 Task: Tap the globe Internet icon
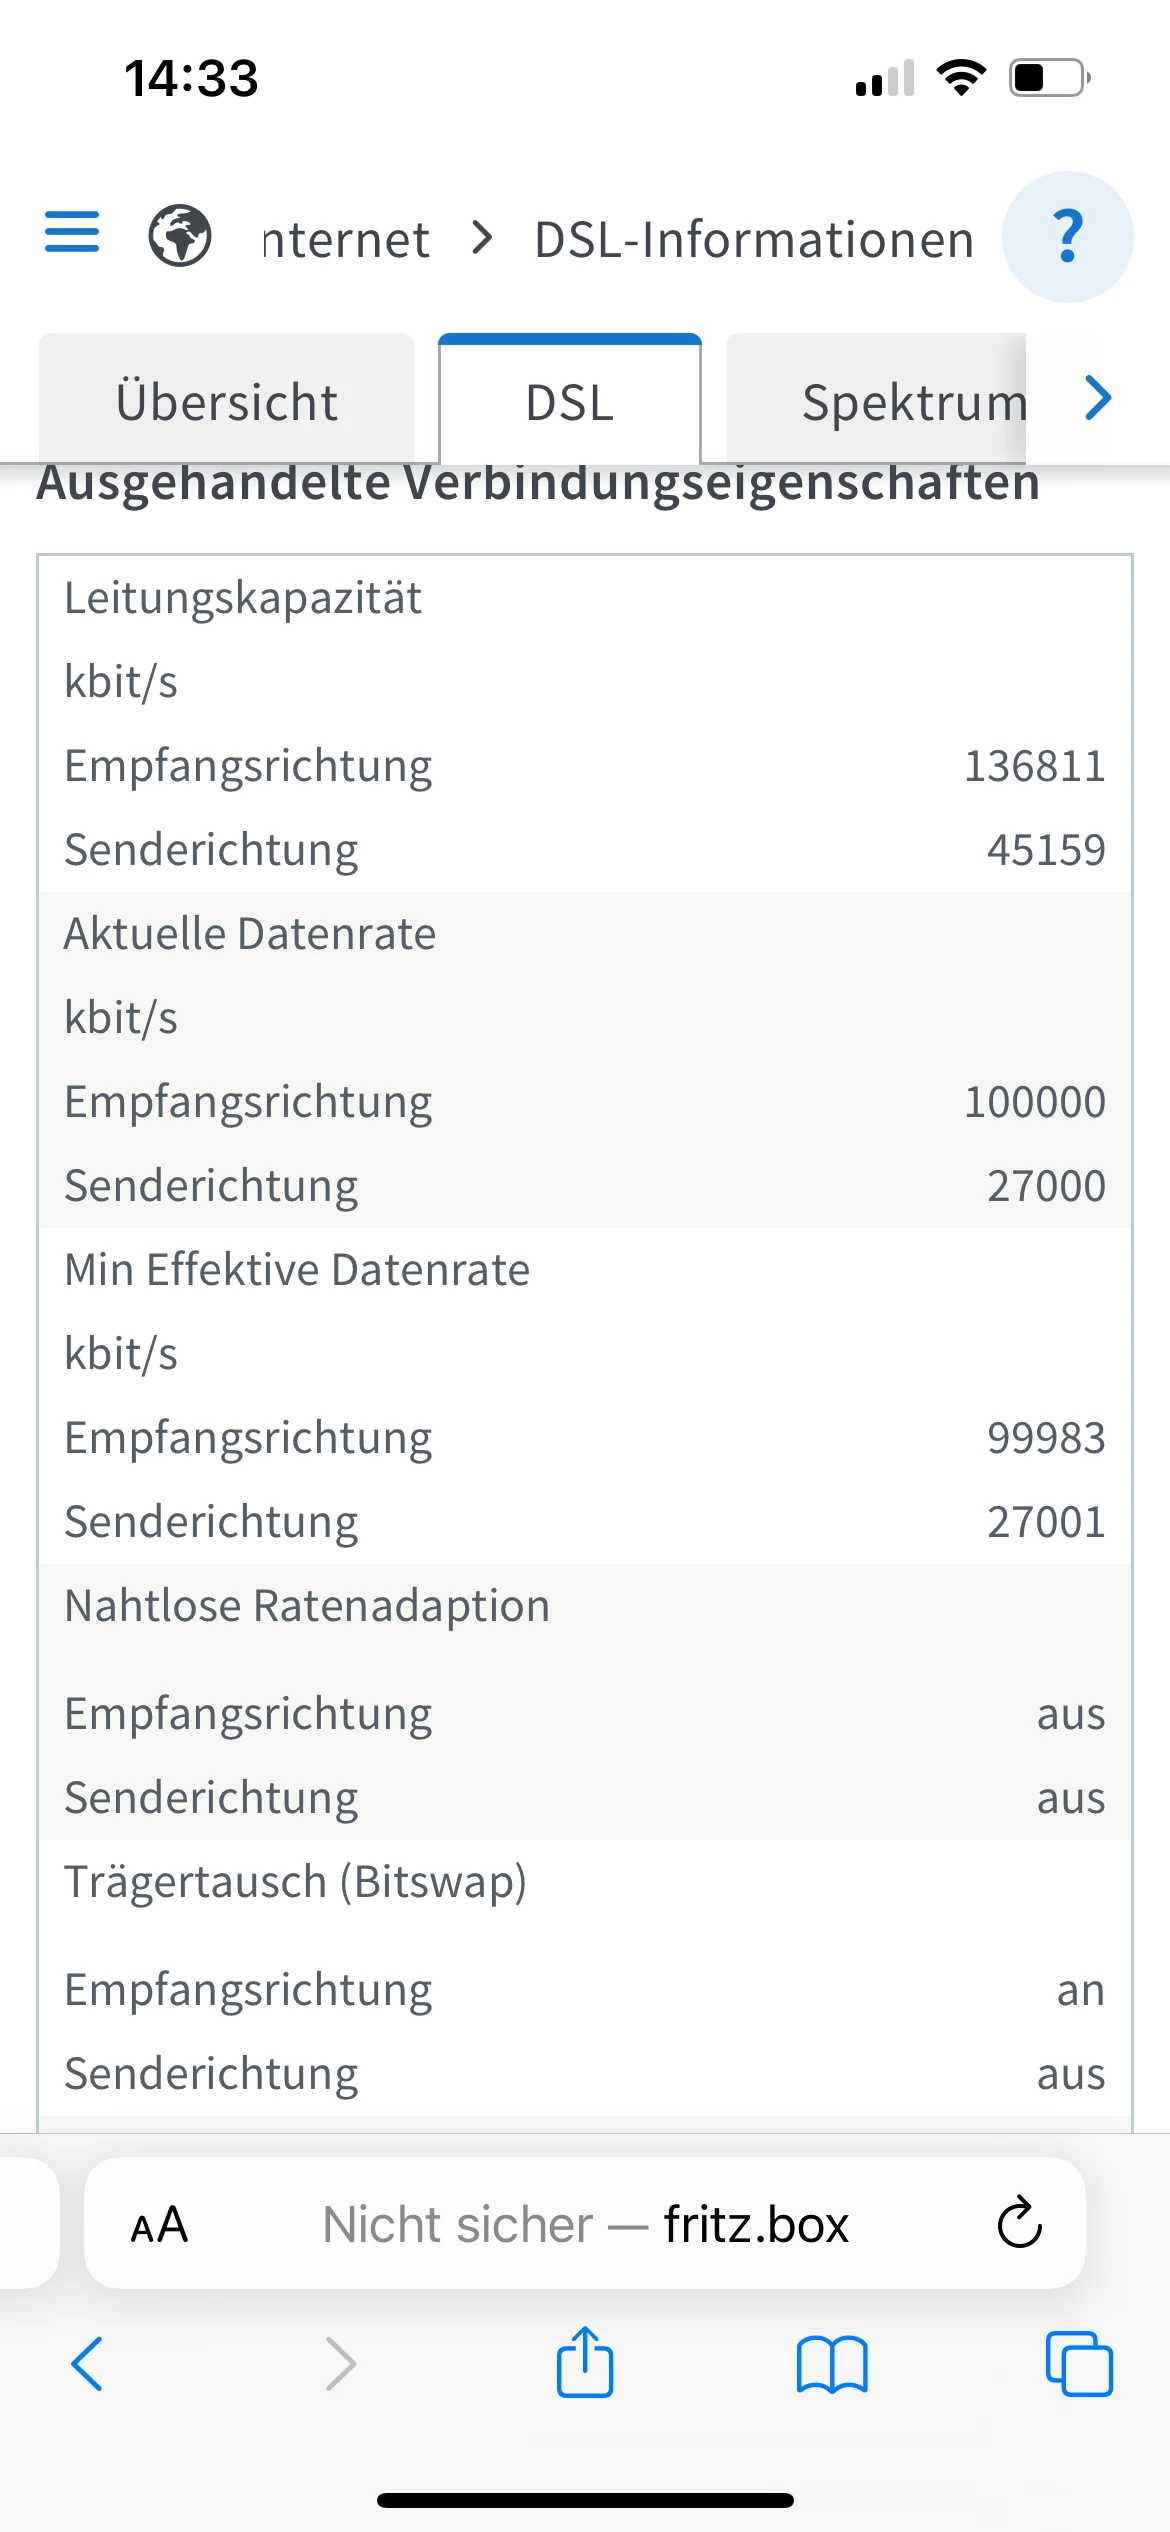click(x=180, y=236)
